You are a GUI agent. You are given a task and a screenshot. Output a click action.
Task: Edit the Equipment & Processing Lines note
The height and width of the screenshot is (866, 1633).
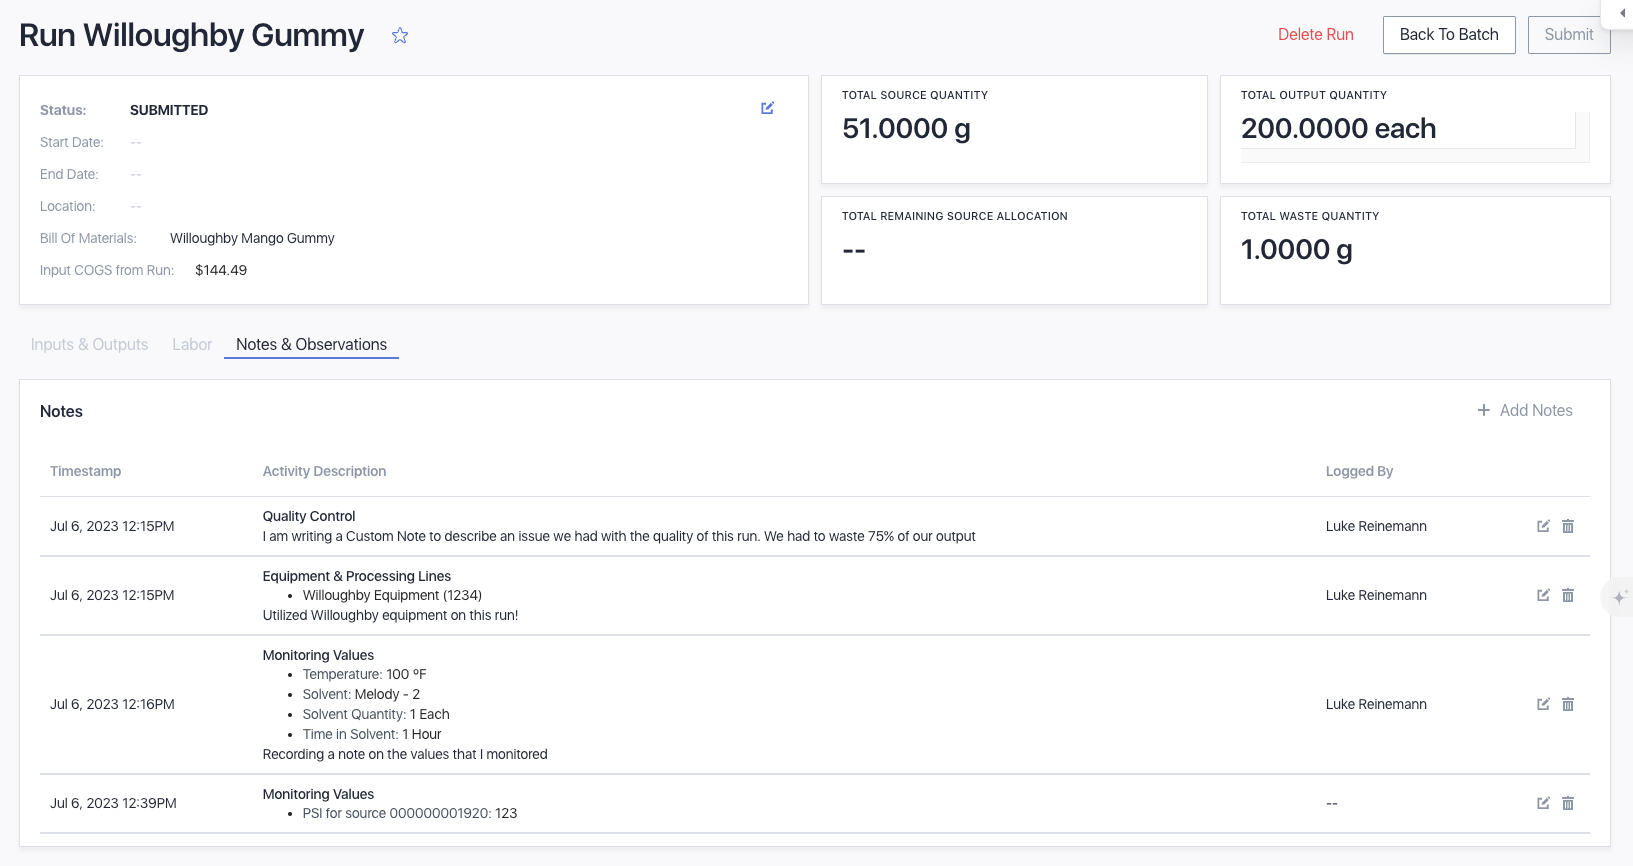[1543, 595]
